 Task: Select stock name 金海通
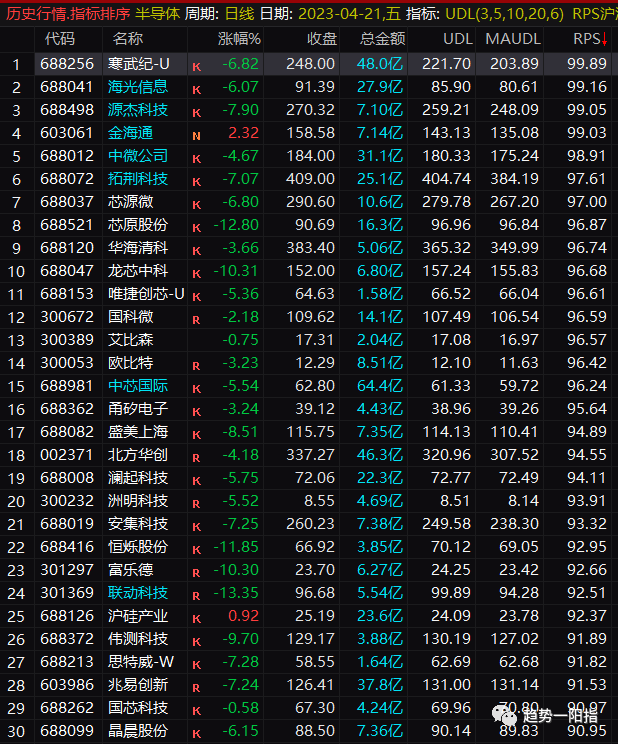click(x=131, y=133)
